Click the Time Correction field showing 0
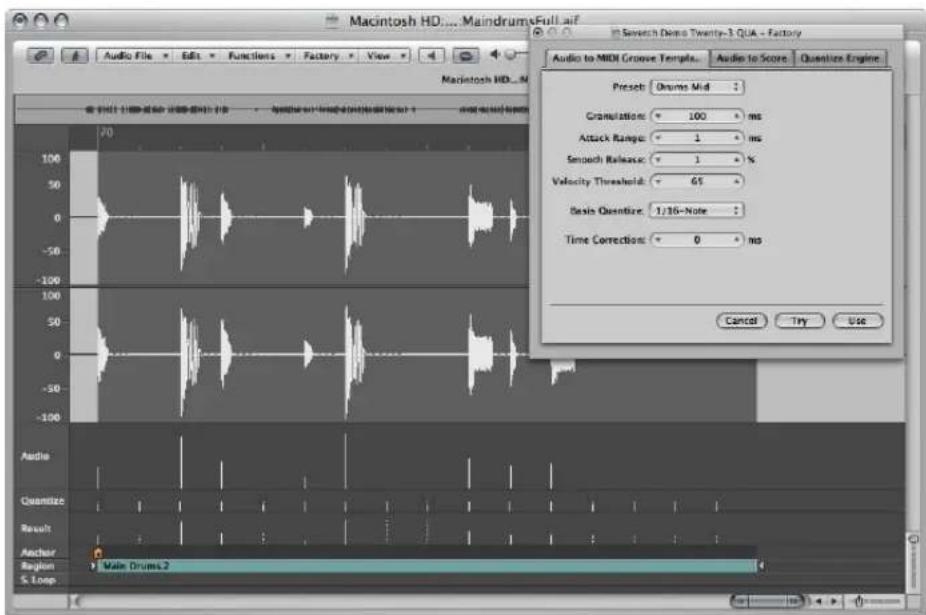 tap(697, 239)
